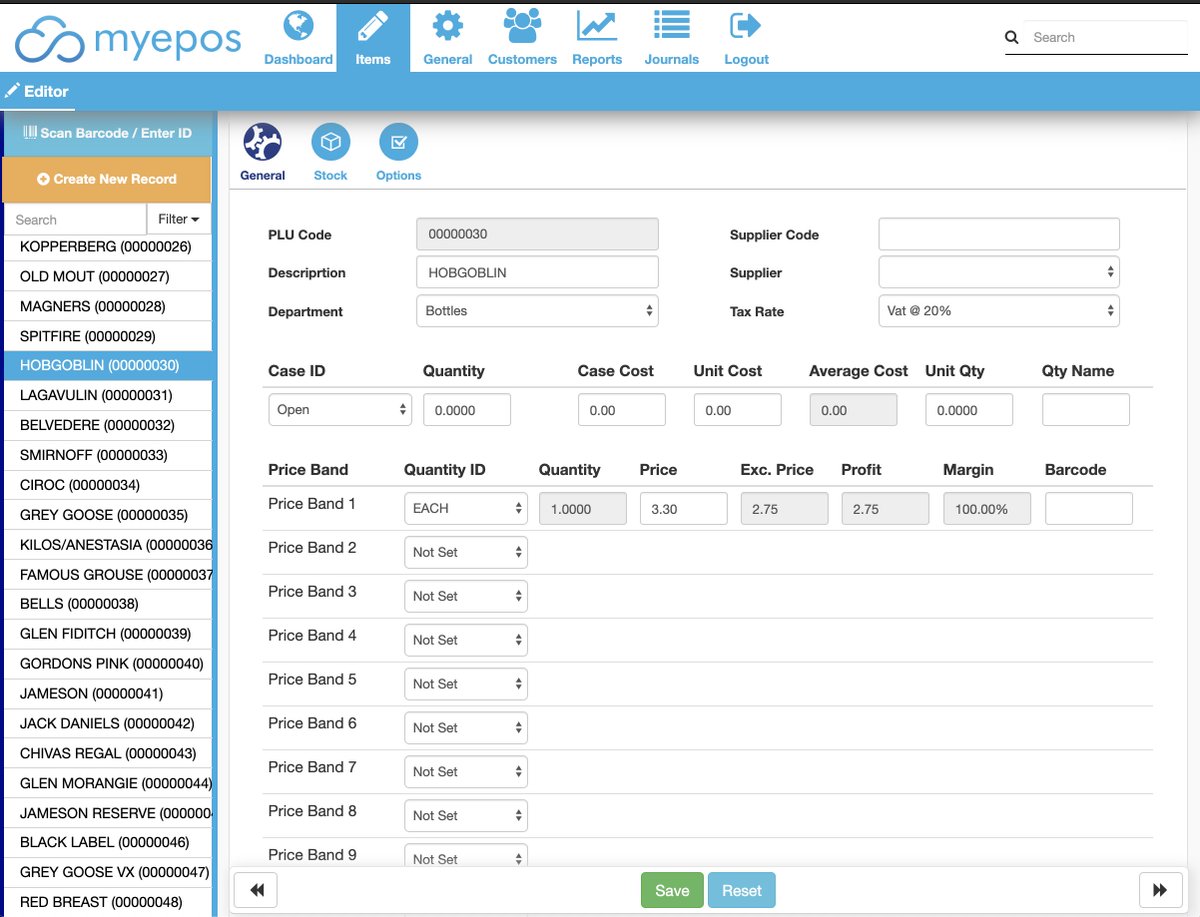This screenshot has width=1200, height=917.
Task: Click the myepos cloud logo
Action: tap(49, 39)
